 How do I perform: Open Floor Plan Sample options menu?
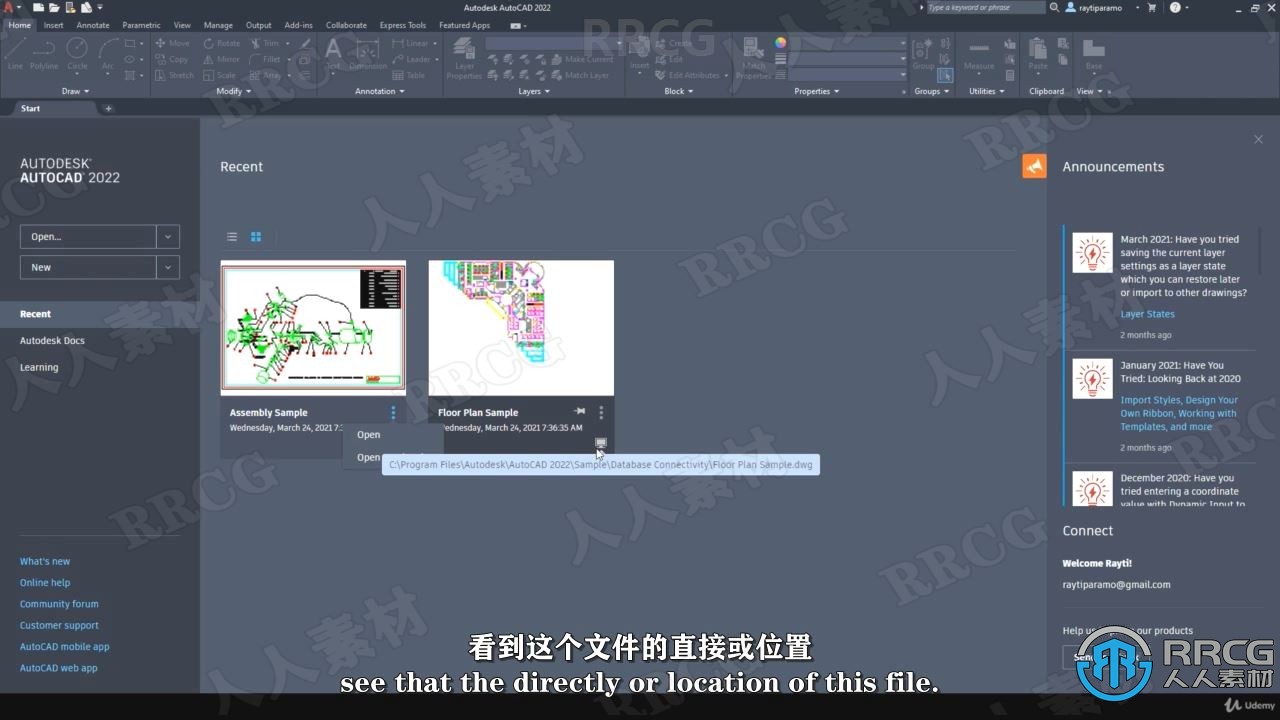click(x=601, y=412)
